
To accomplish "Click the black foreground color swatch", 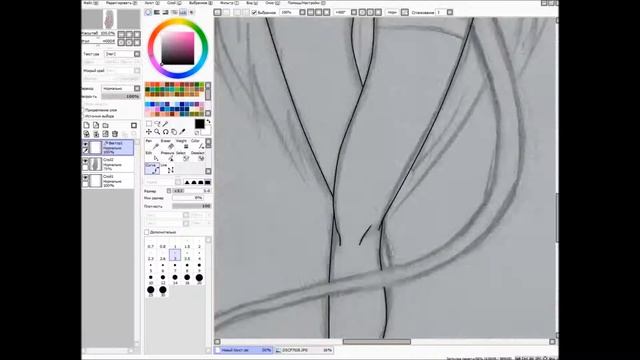I will [199, 124].
